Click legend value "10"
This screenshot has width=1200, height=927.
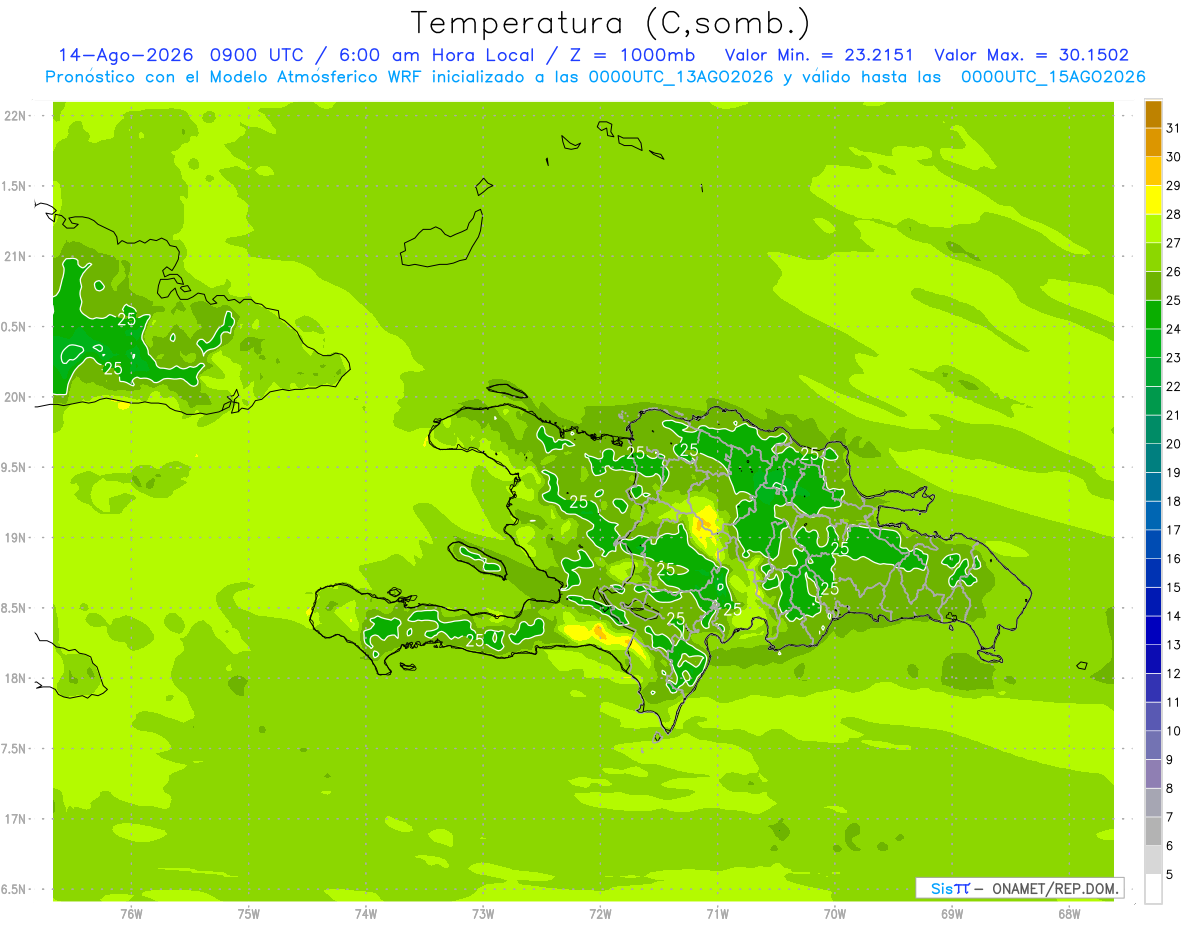(x=1173, y=731)
